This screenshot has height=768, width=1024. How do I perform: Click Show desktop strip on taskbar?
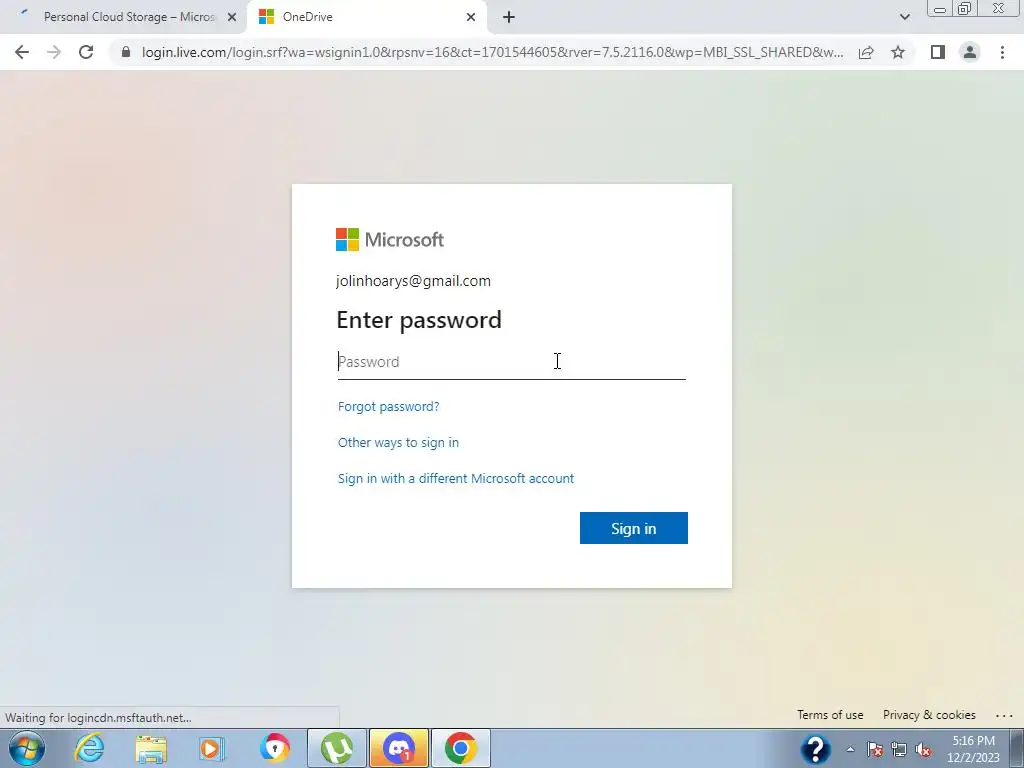(x=1017, y=749)
